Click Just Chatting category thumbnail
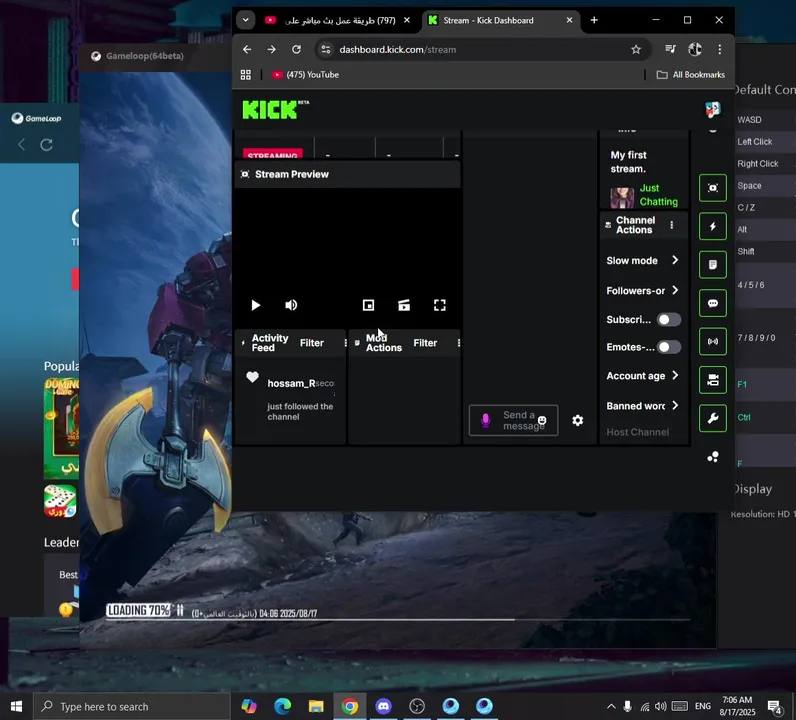The height and width of the screenshot is (720, 796). (x=622, y=198)
